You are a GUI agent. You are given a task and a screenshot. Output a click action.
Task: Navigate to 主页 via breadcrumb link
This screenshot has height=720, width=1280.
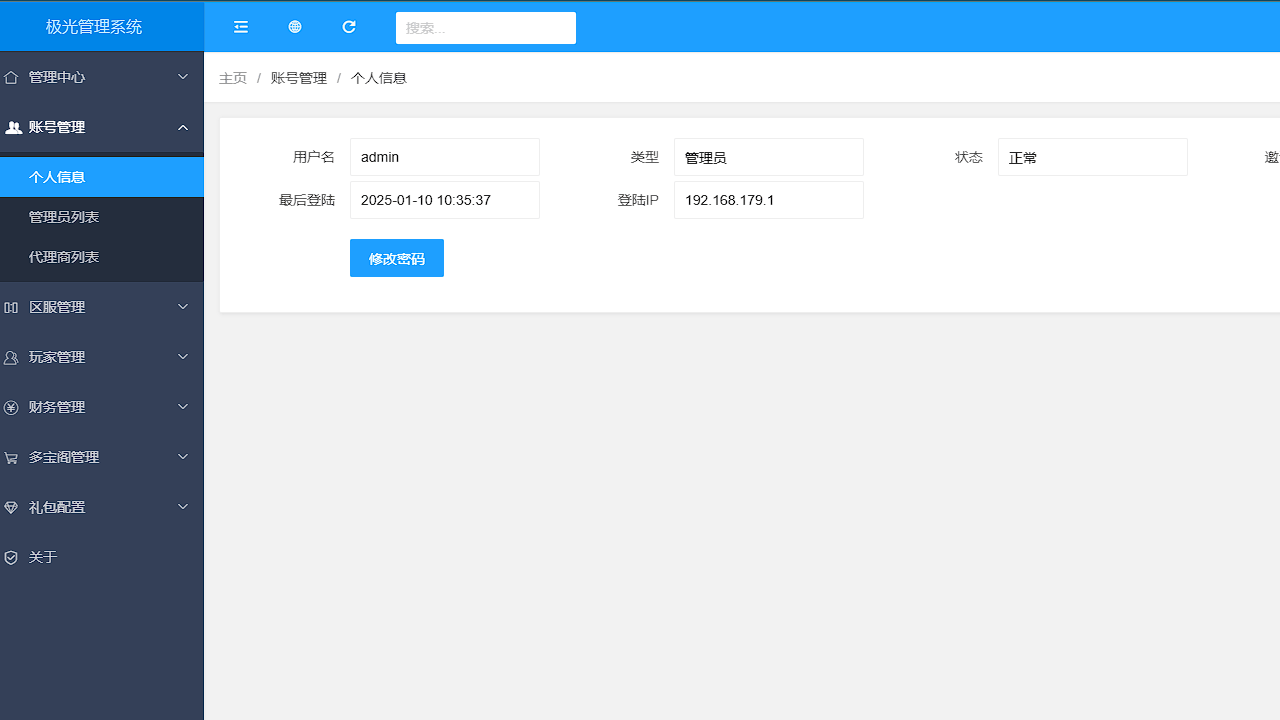[x=232, y=77]
